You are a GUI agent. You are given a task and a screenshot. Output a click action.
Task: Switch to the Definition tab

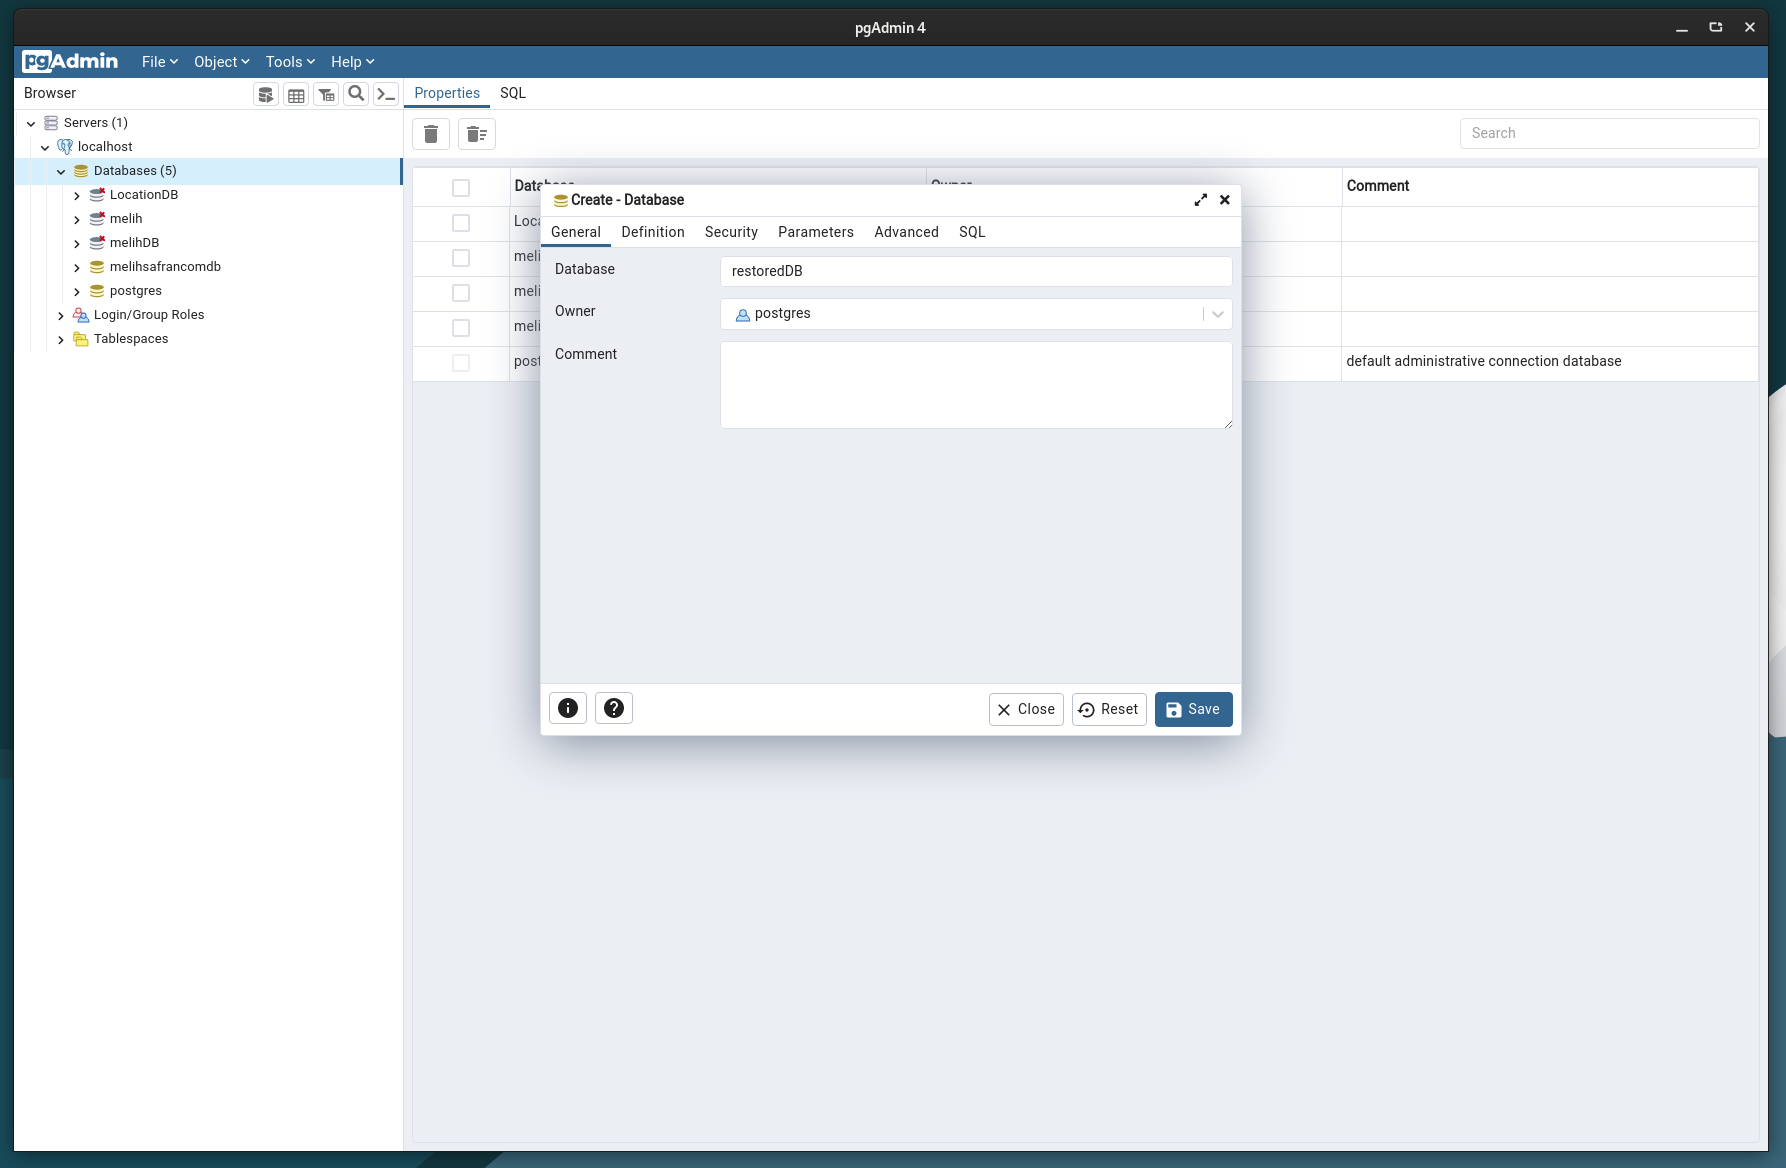coord(653,232)
